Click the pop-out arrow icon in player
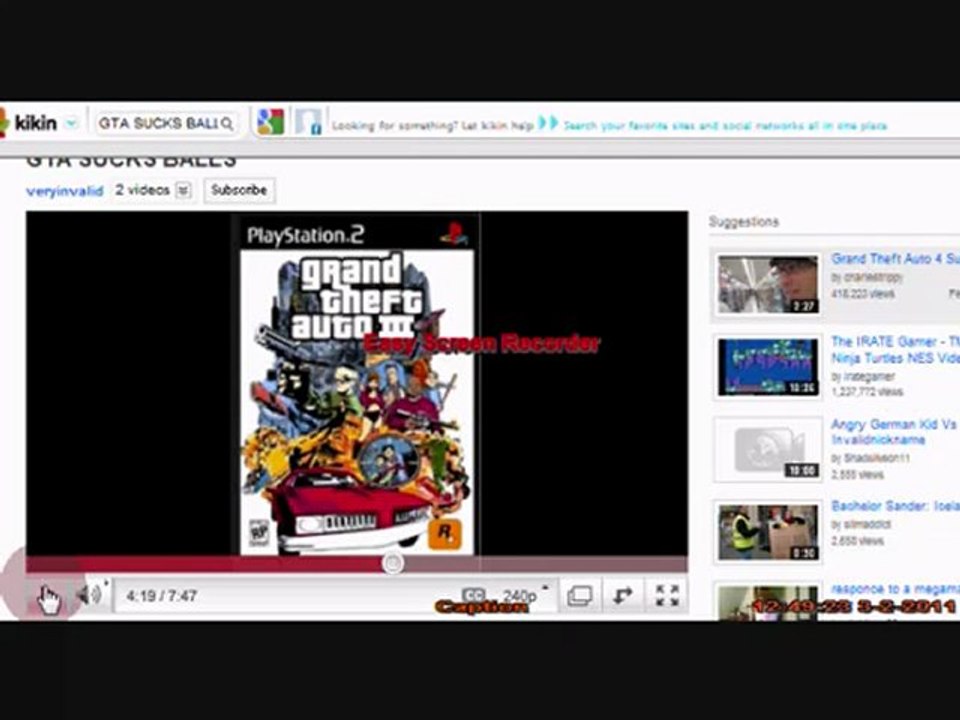This screenshot has height=720, width=960. pos(623,595)
